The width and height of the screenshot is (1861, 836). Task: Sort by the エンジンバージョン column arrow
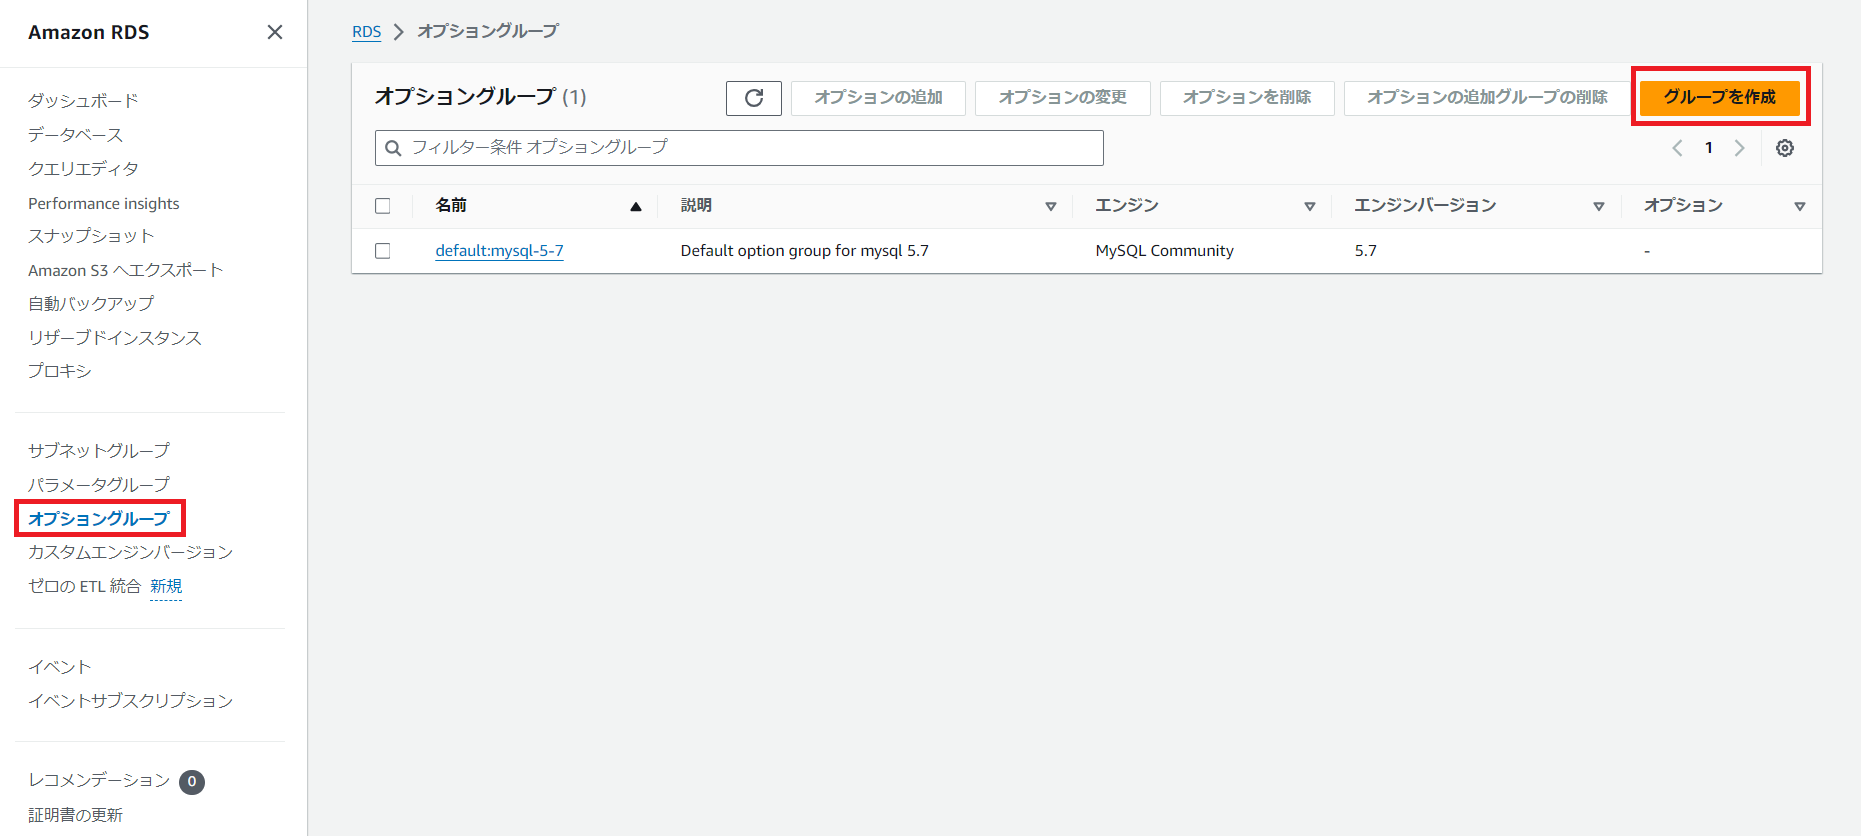click(1598, 206)
